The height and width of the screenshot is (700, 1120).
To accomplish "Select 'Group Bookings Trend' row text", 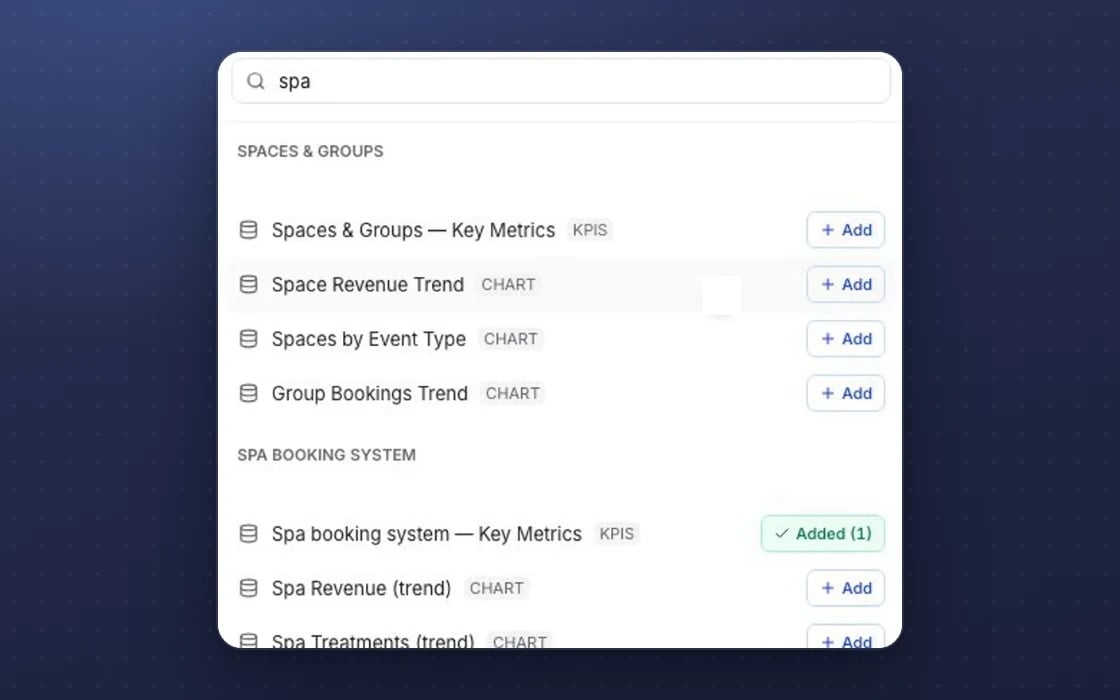I will click(369, 393).
